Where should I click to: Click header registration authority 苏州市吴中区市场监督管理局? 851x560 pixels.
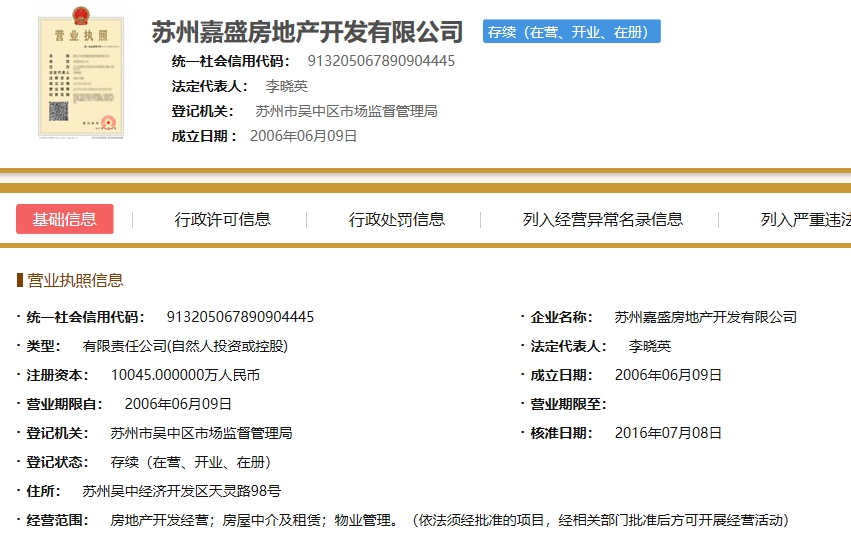point(346,111)
